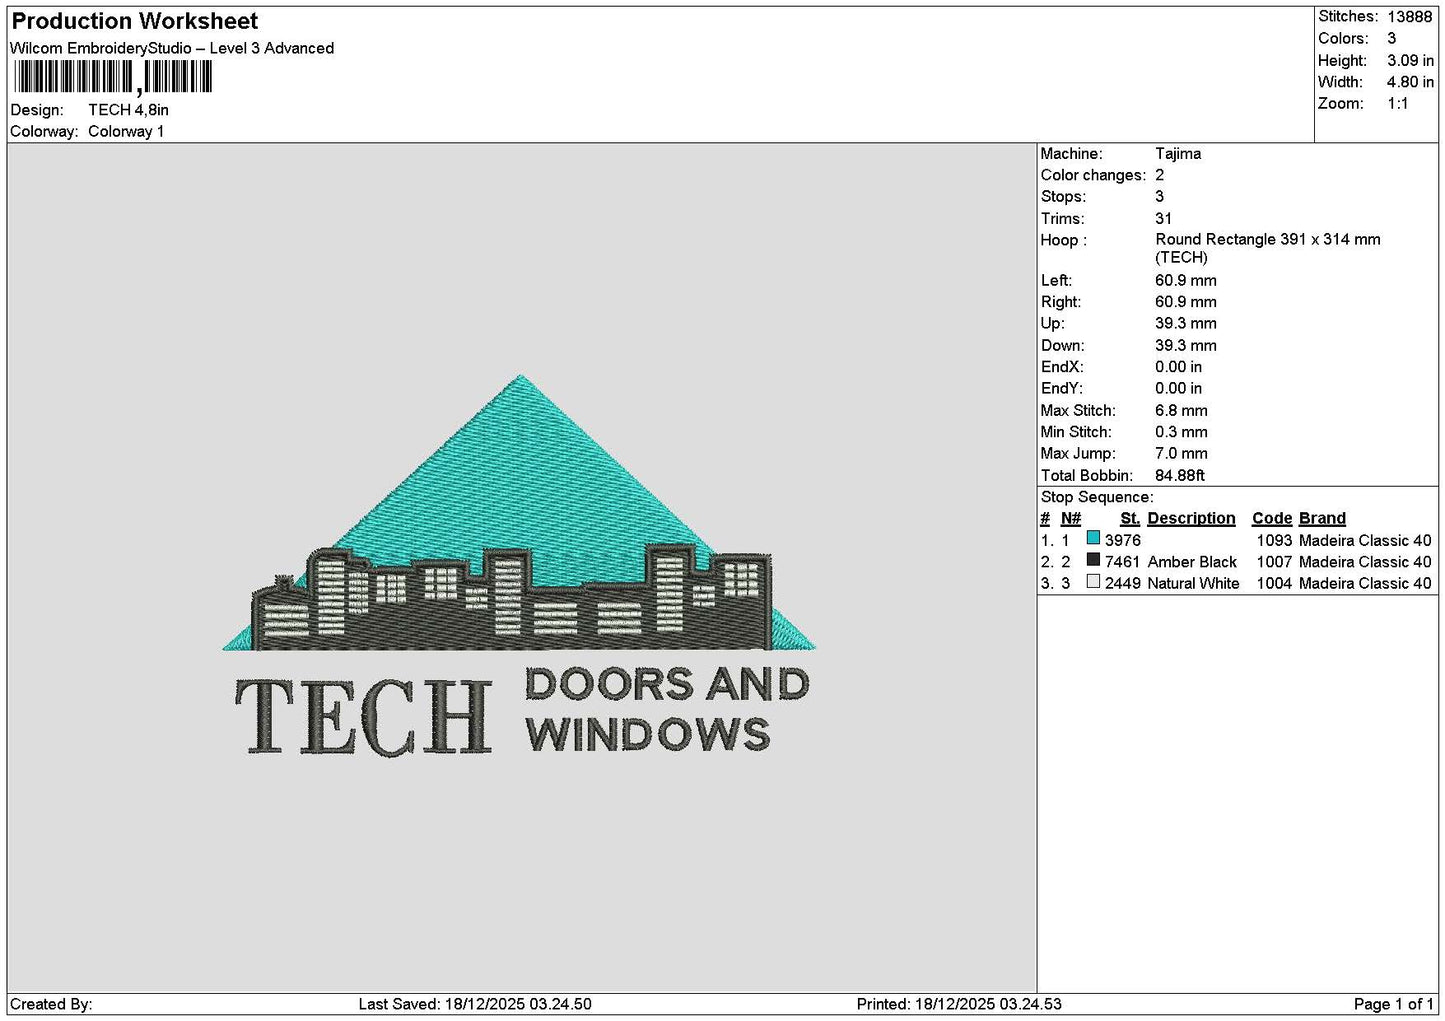Screen dimensions: 1445x1021
Task: Click the Min Stitch value '0.3 mm'
Action: (1181, 432)
